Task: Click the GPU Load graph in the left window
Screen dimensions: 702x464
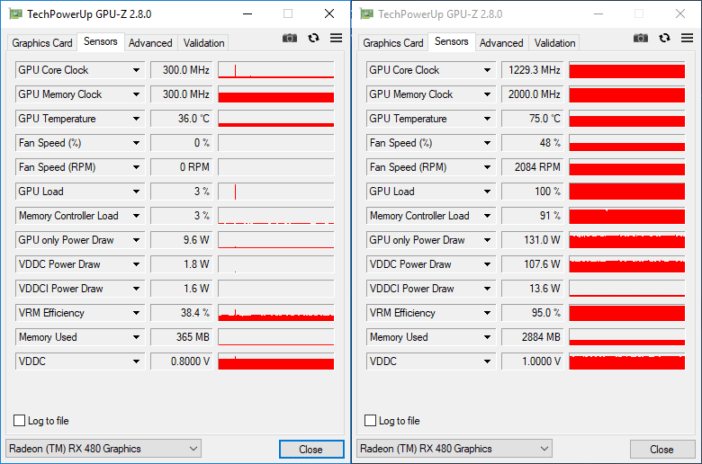Action: (276, 191)
